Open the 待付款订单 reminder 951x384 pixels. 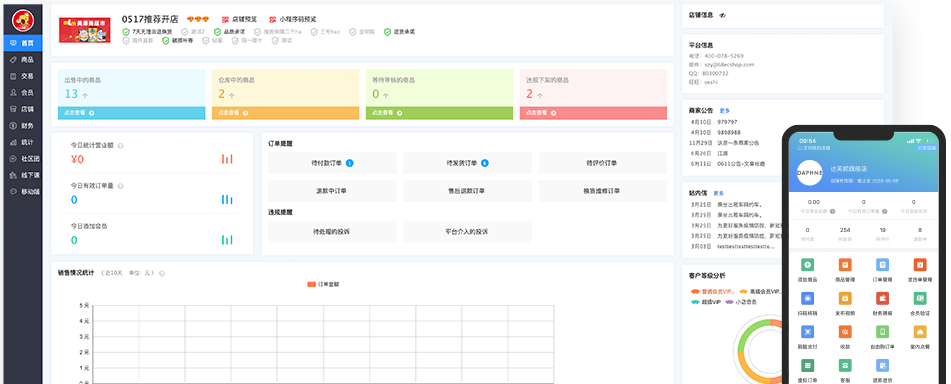332,163
